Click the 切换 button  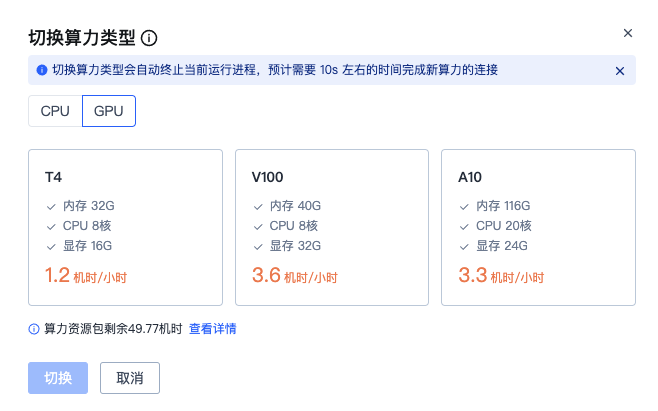58,378
